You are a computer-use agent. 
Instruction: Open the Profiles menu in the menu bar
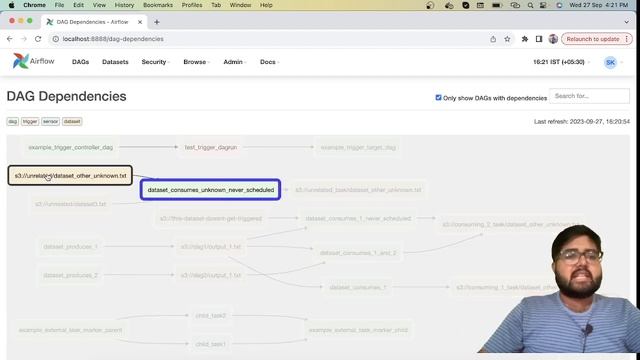pyautogui.click(x=192, y=5)
